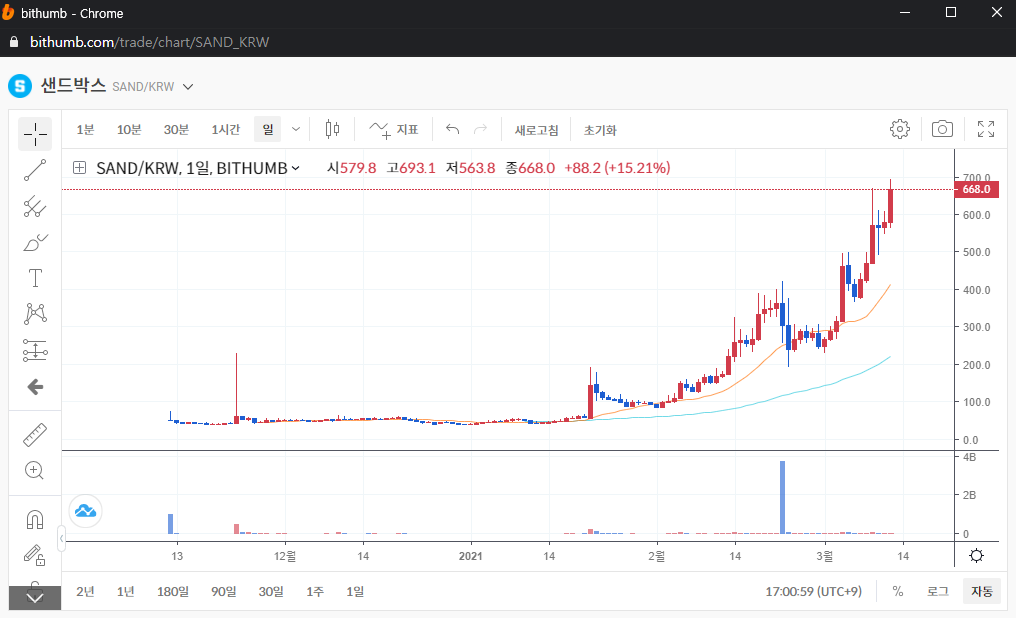Toggle lock all drawing tools

[x=35, y=555]
